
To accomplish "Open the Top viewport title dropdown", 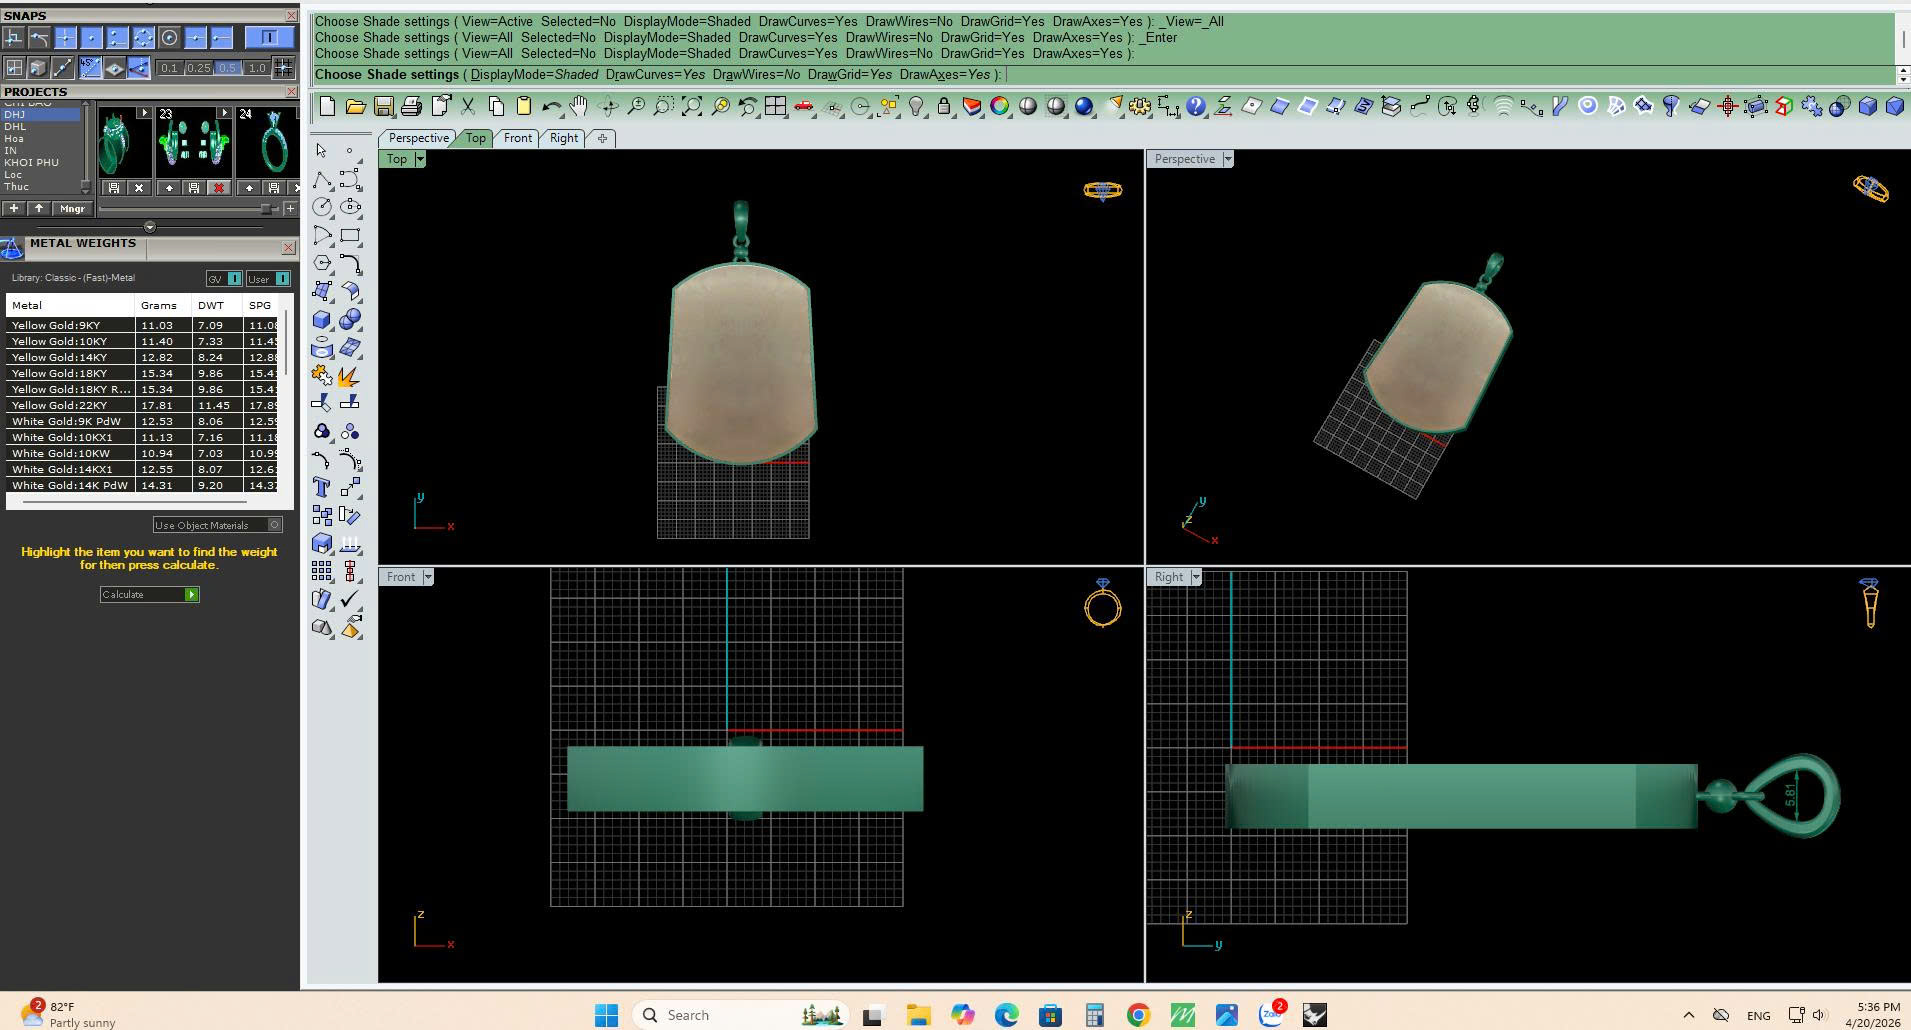I will 420,159.
